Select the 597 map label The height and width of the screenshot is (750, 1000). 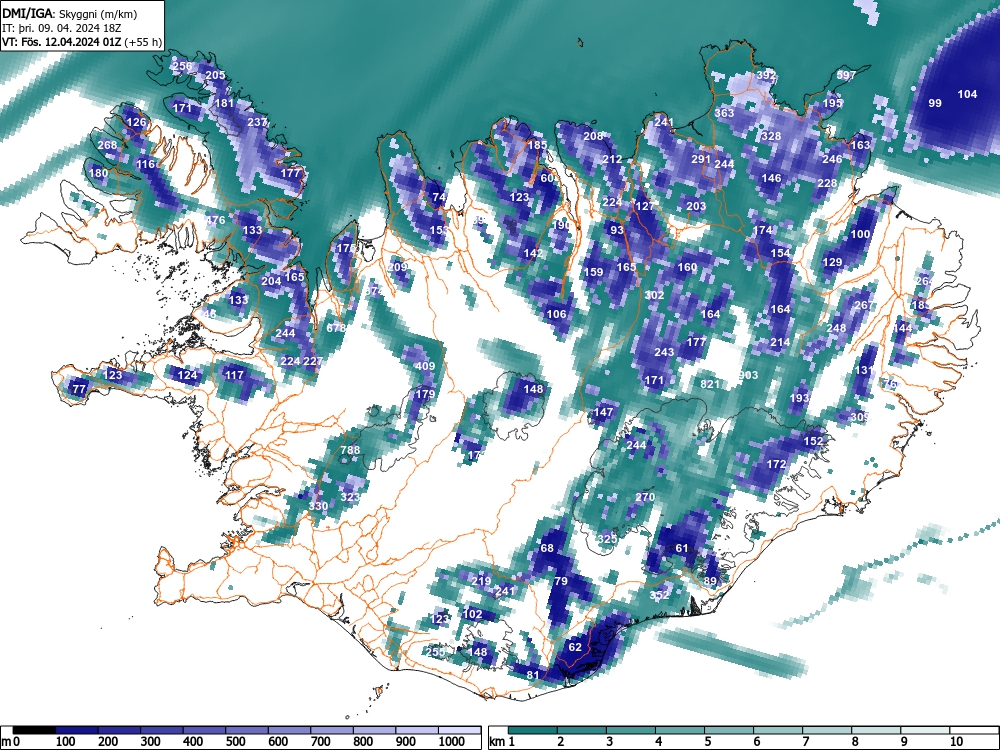point(846,75)
